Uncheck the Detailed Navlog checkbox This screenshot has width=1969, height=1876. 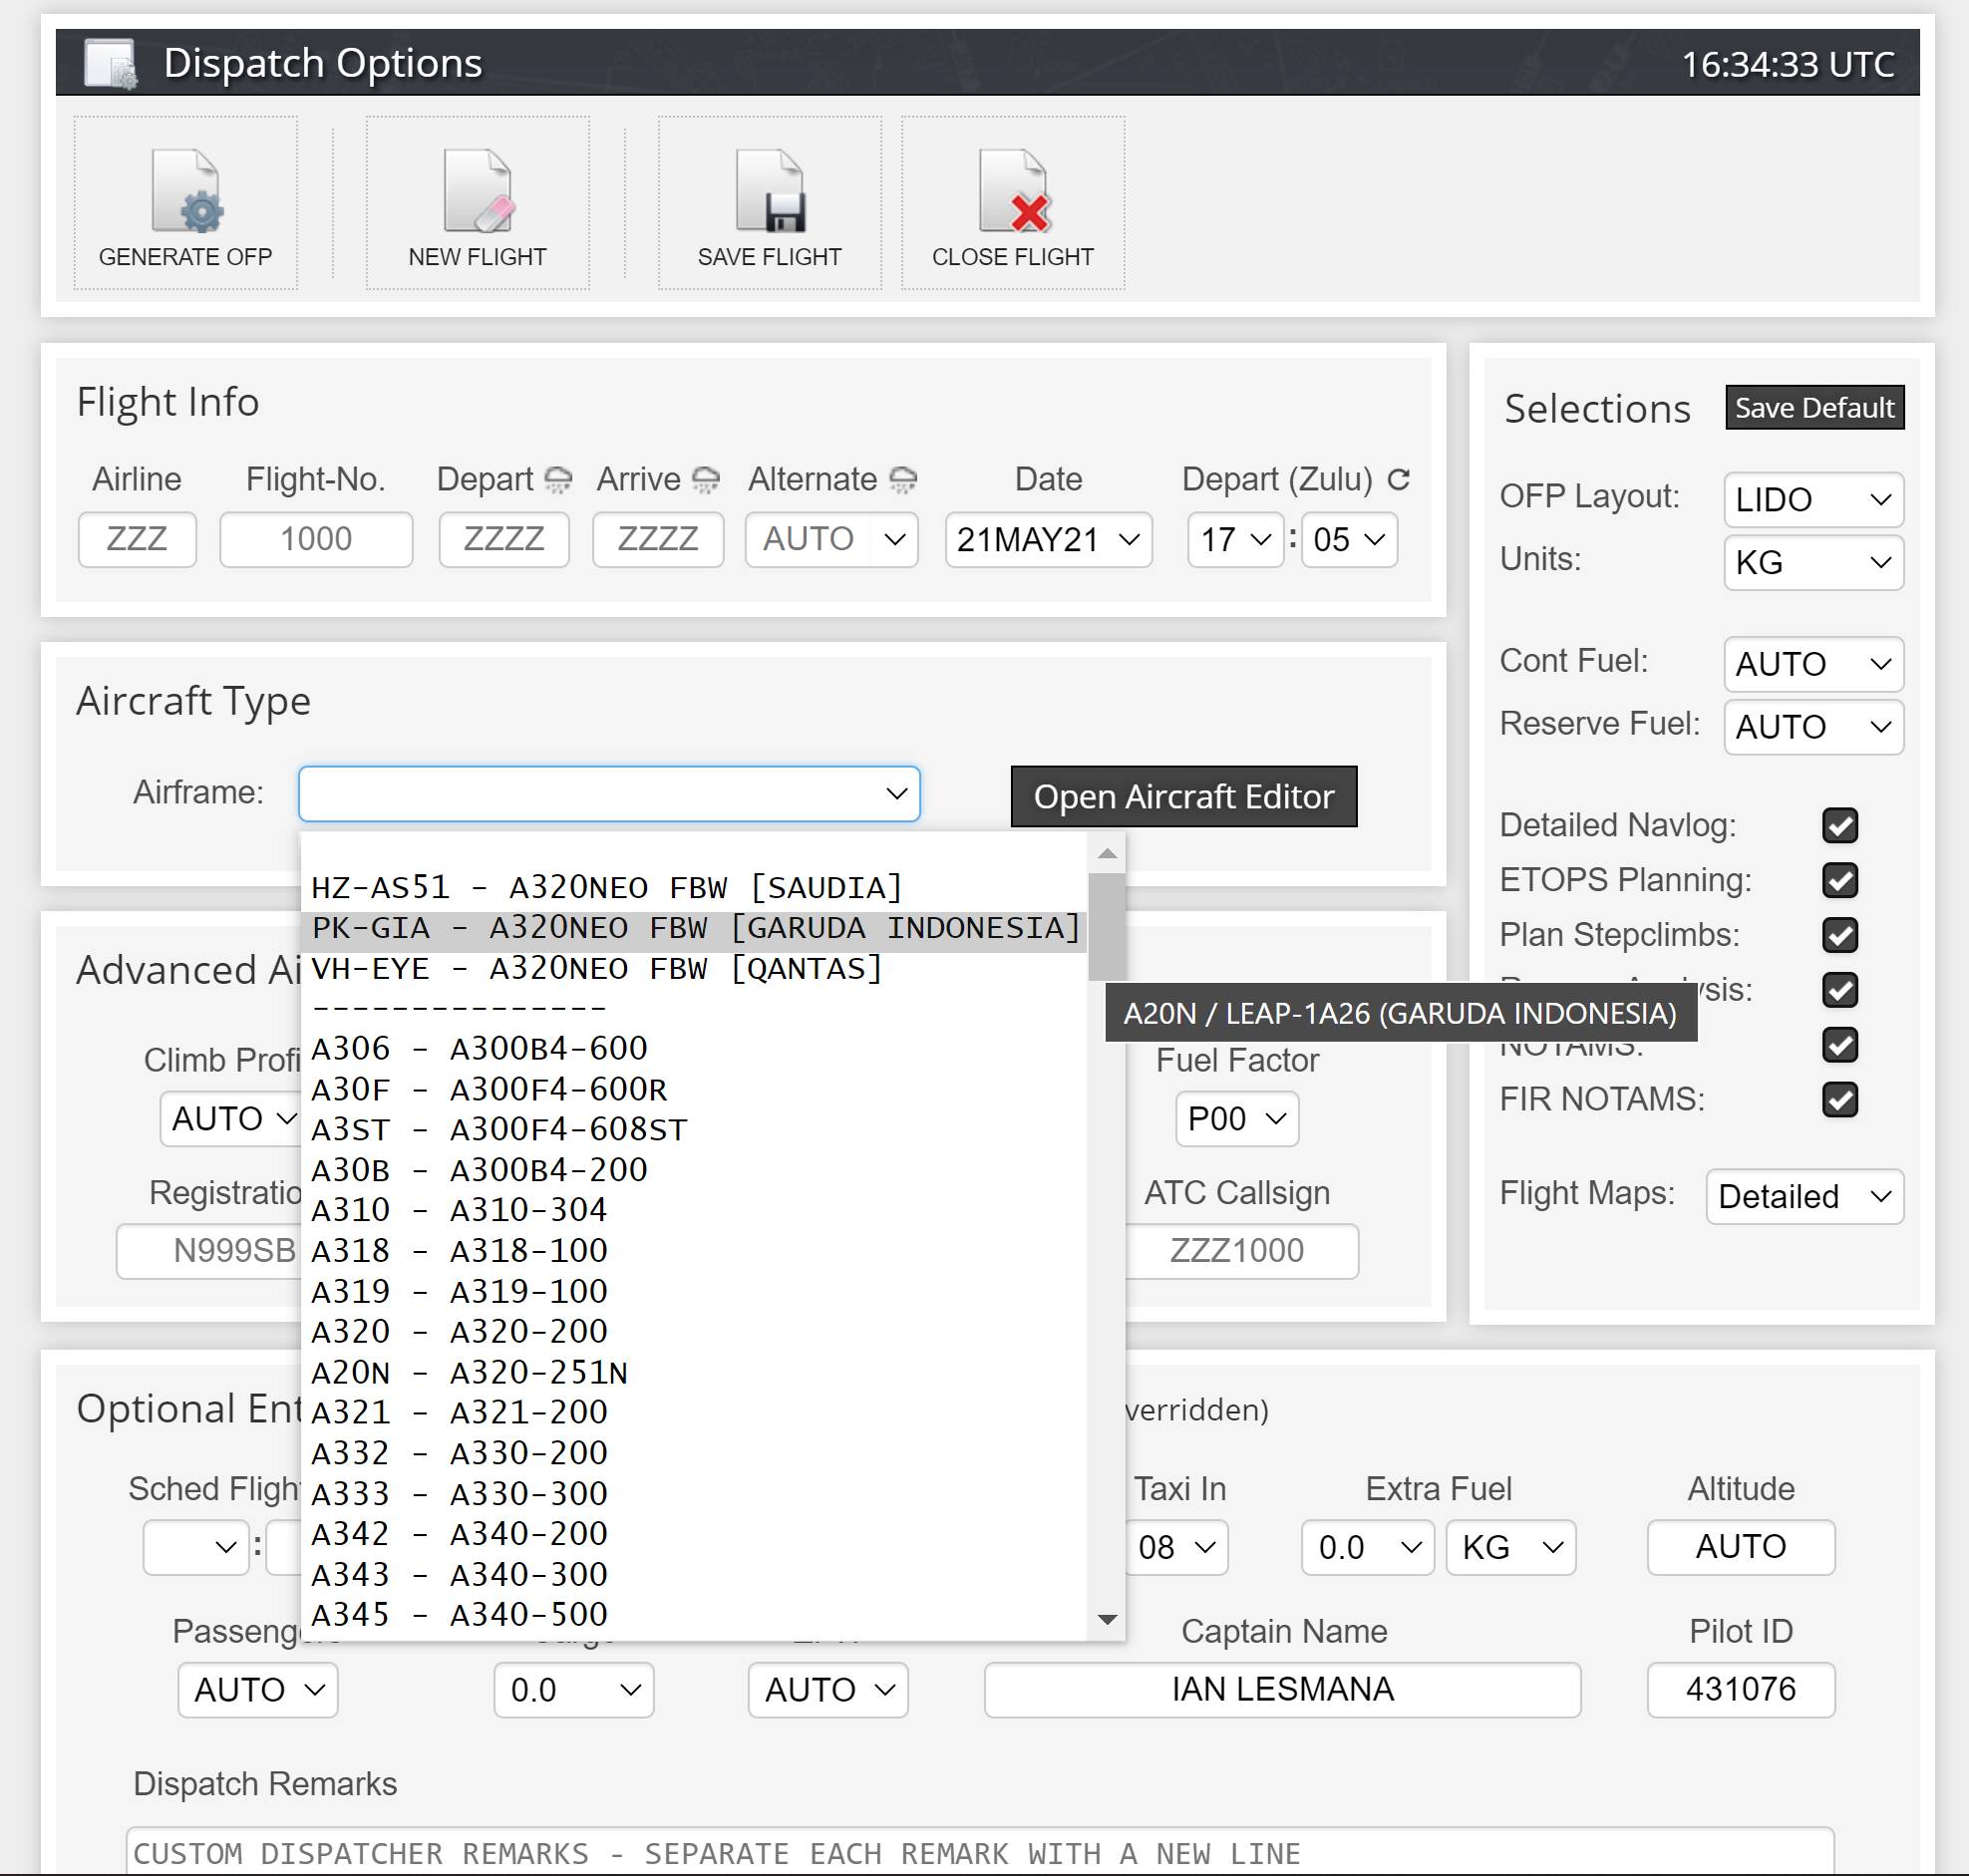point(1839,826)
